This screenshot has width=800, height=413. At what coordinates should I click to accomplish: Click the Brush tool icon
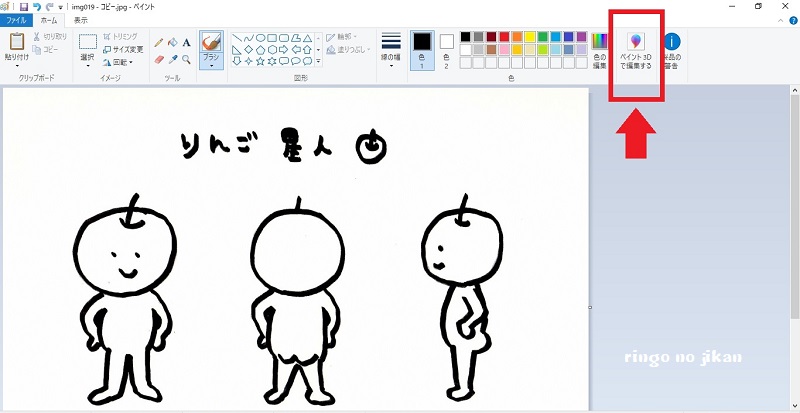click(211, 41)
